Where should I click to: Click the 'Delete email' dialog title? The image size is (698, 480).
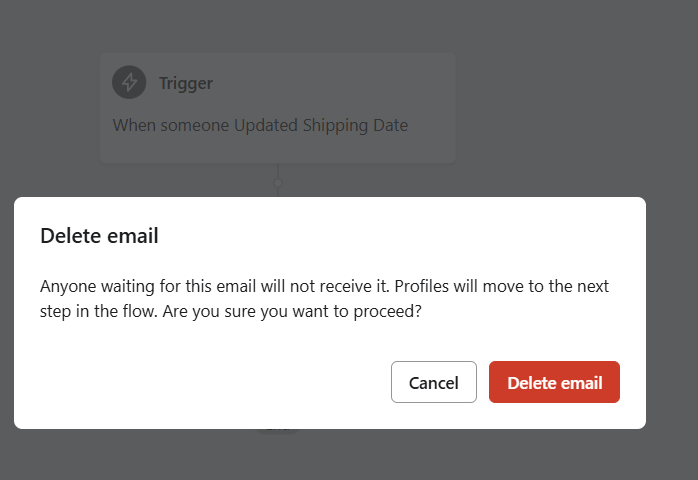point(99,236)
